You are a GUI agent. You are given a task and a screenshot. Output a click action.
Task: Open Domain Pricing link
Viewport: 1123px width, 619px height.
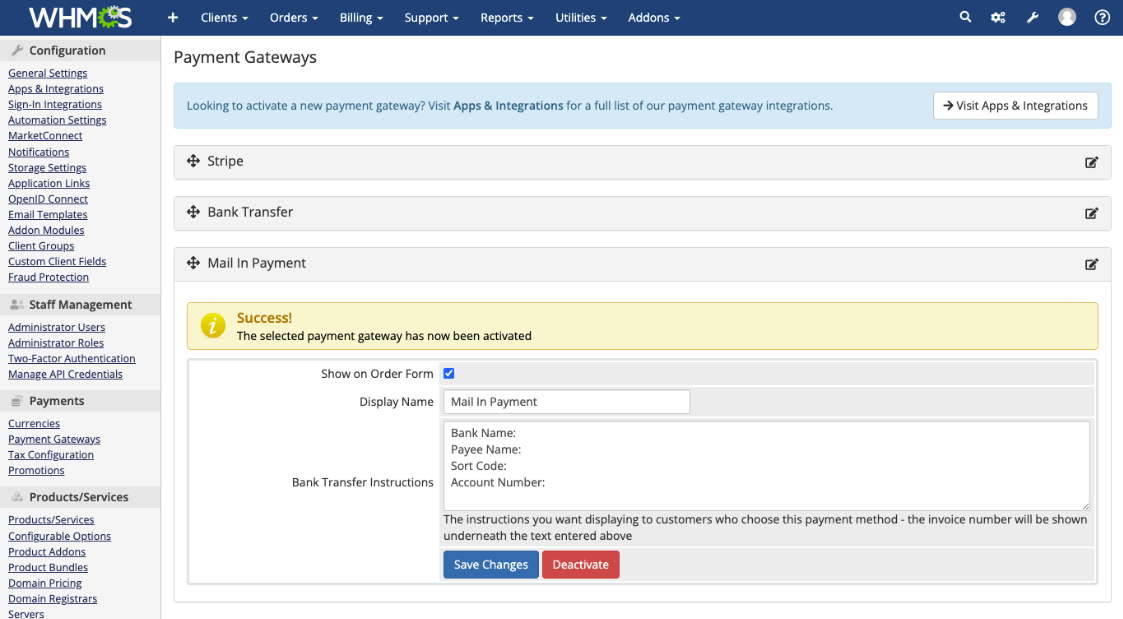click(x=44, y=583)
